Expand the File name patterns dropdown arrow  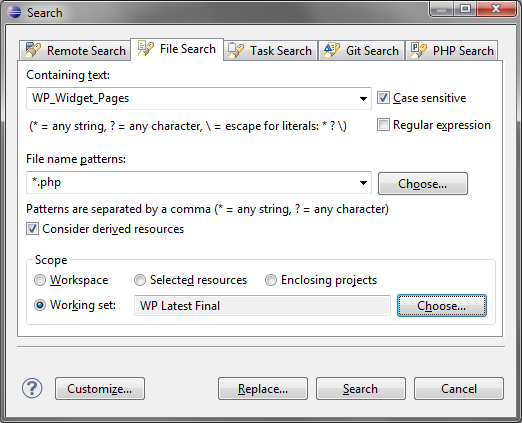click(x=363, y=183)
